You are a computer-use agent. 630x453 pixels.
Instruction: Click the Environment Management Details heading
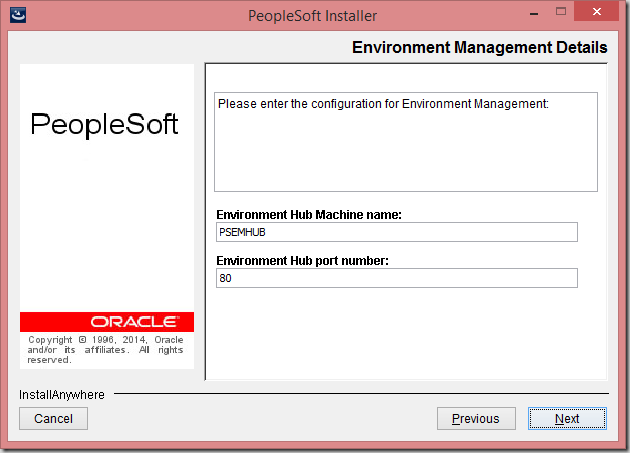(480, 47)
